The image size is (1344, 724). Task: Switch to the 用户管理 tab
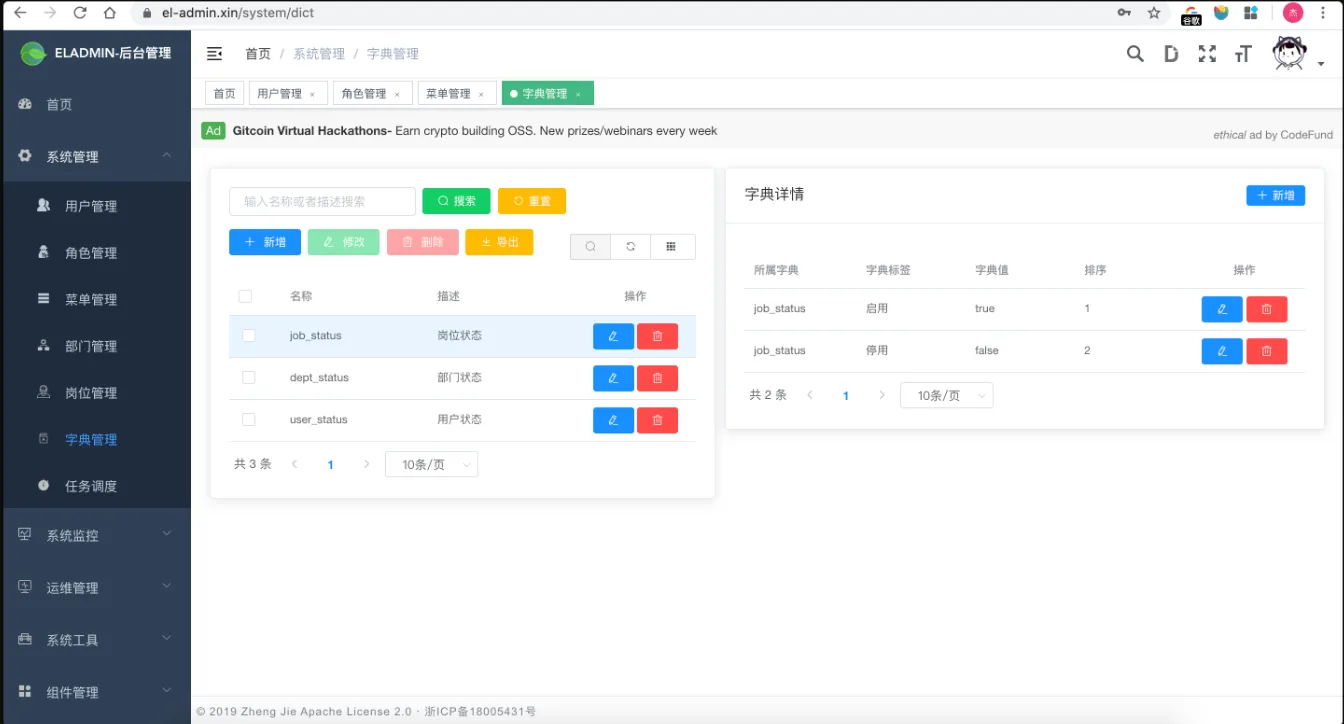click(x=287, y=93)
